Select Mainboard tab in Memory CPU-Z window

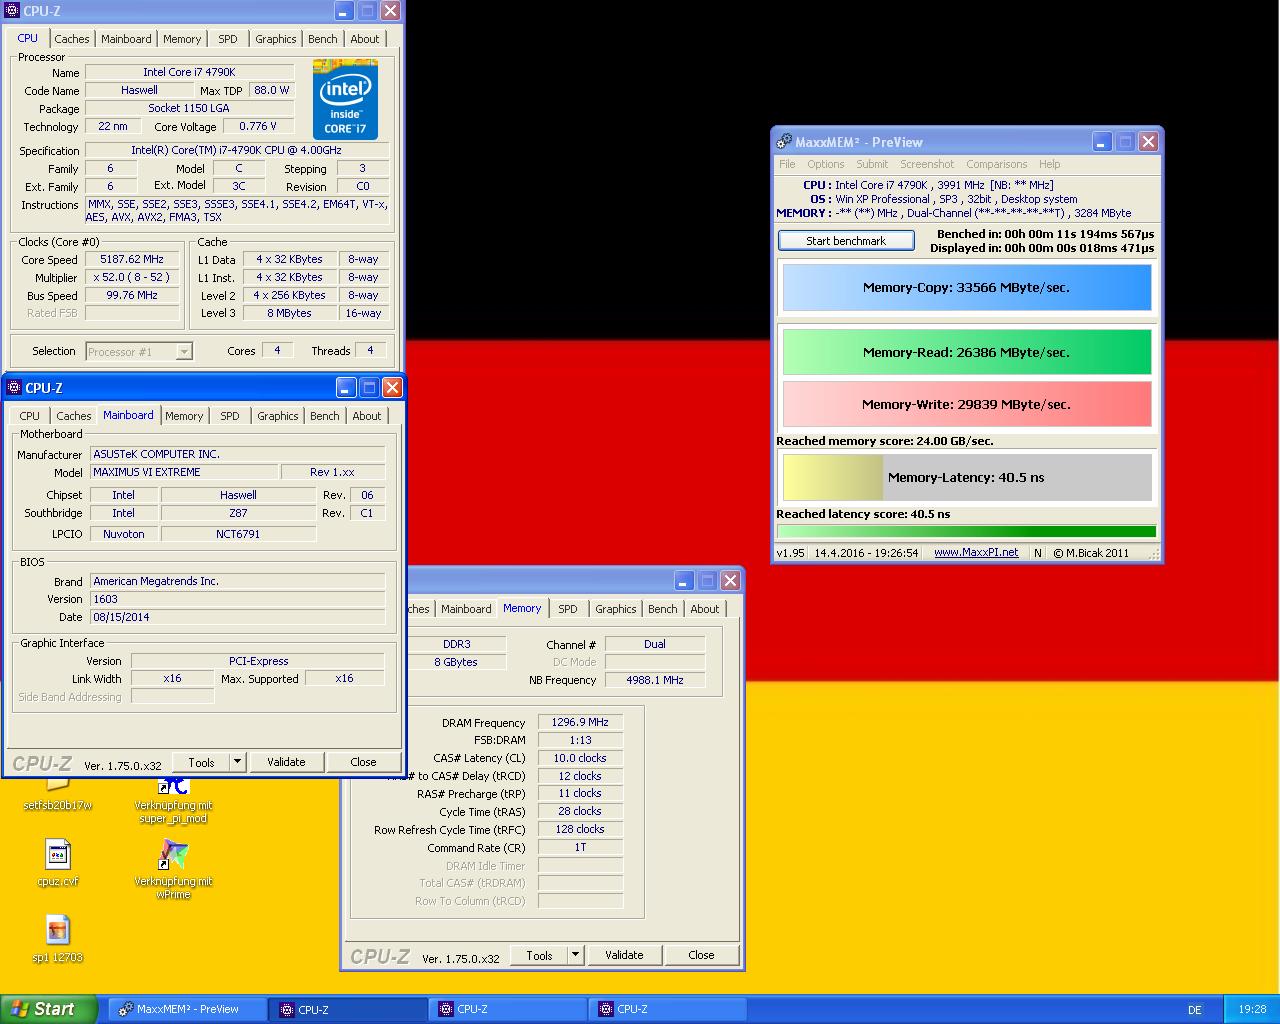(x=466, y=609)
